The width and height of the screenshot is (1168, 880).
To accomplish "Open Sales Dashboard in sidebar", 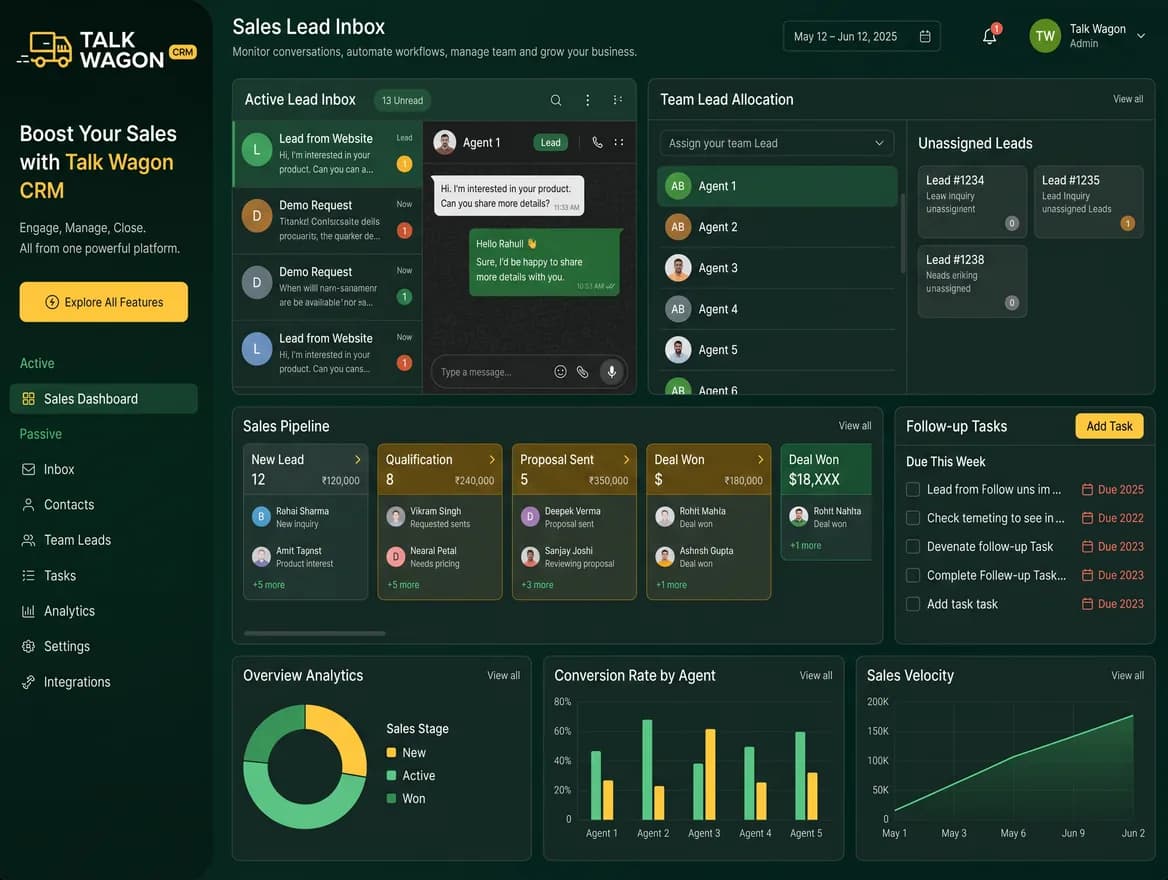I will pos(104,399).
